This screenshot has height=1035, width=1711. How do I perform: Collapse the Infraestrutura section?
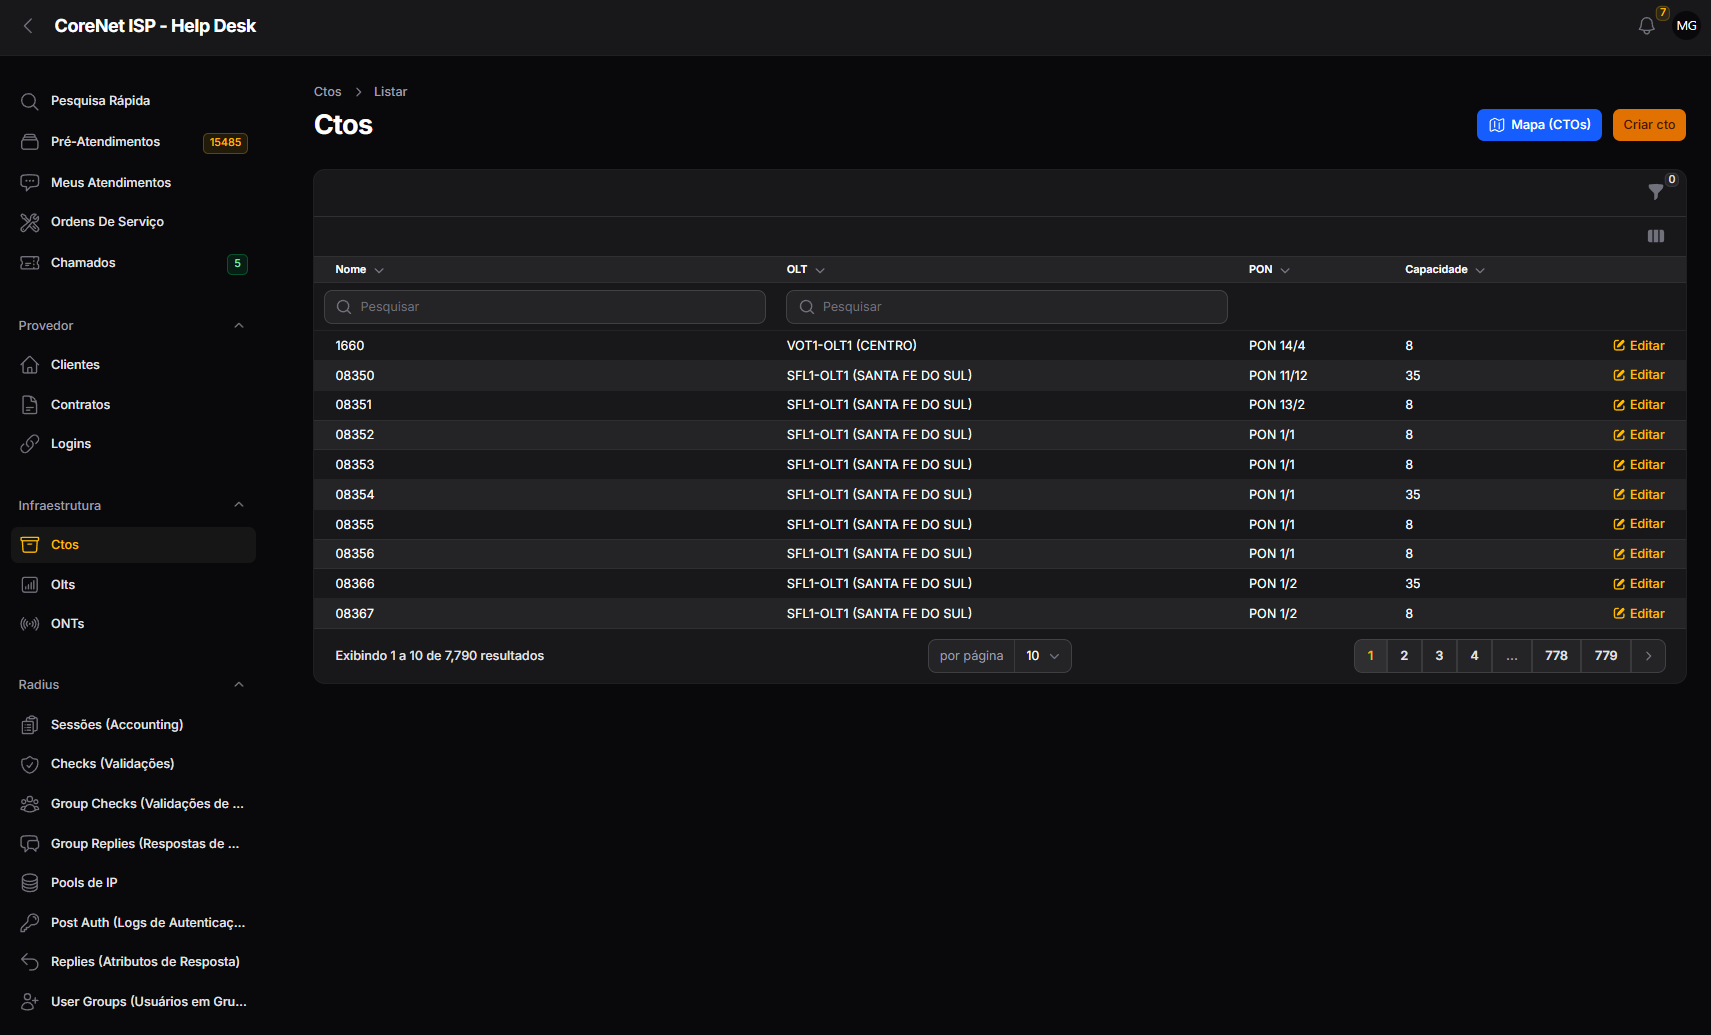click(x=239, y=505)
